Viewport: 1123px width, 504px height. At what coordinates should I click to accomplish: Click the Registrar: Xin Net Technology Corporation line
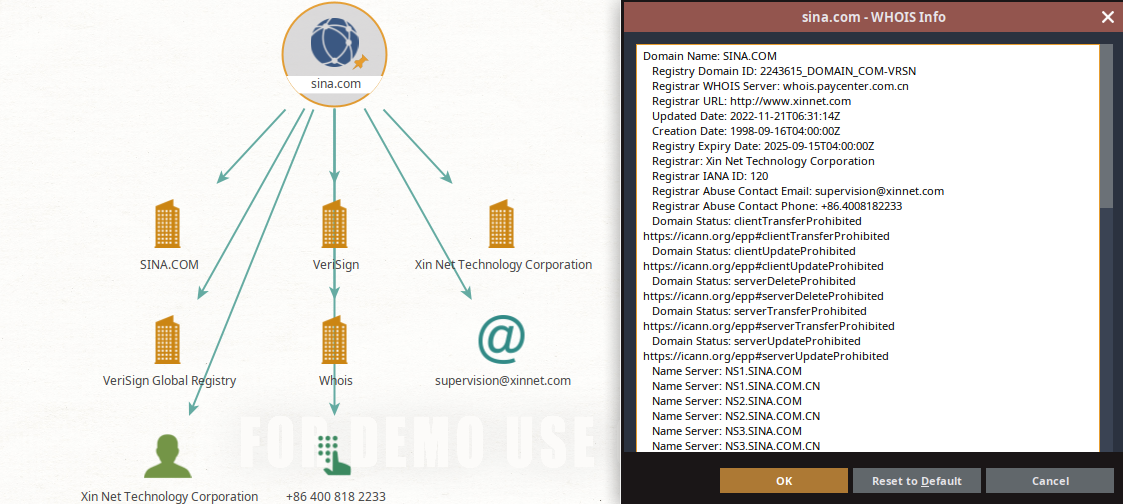pyautogui.click(x=763, y=161)
